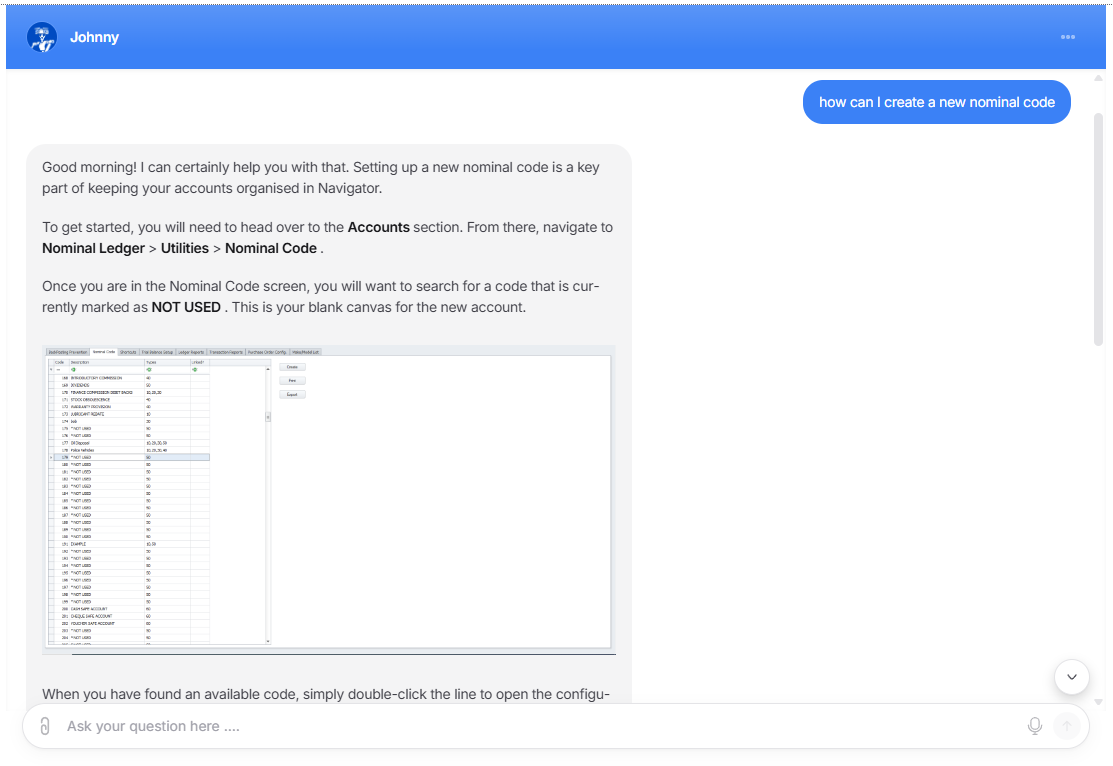Click the Johnny assistant avatar icon

pyautogui.click(x=42, y=37)
